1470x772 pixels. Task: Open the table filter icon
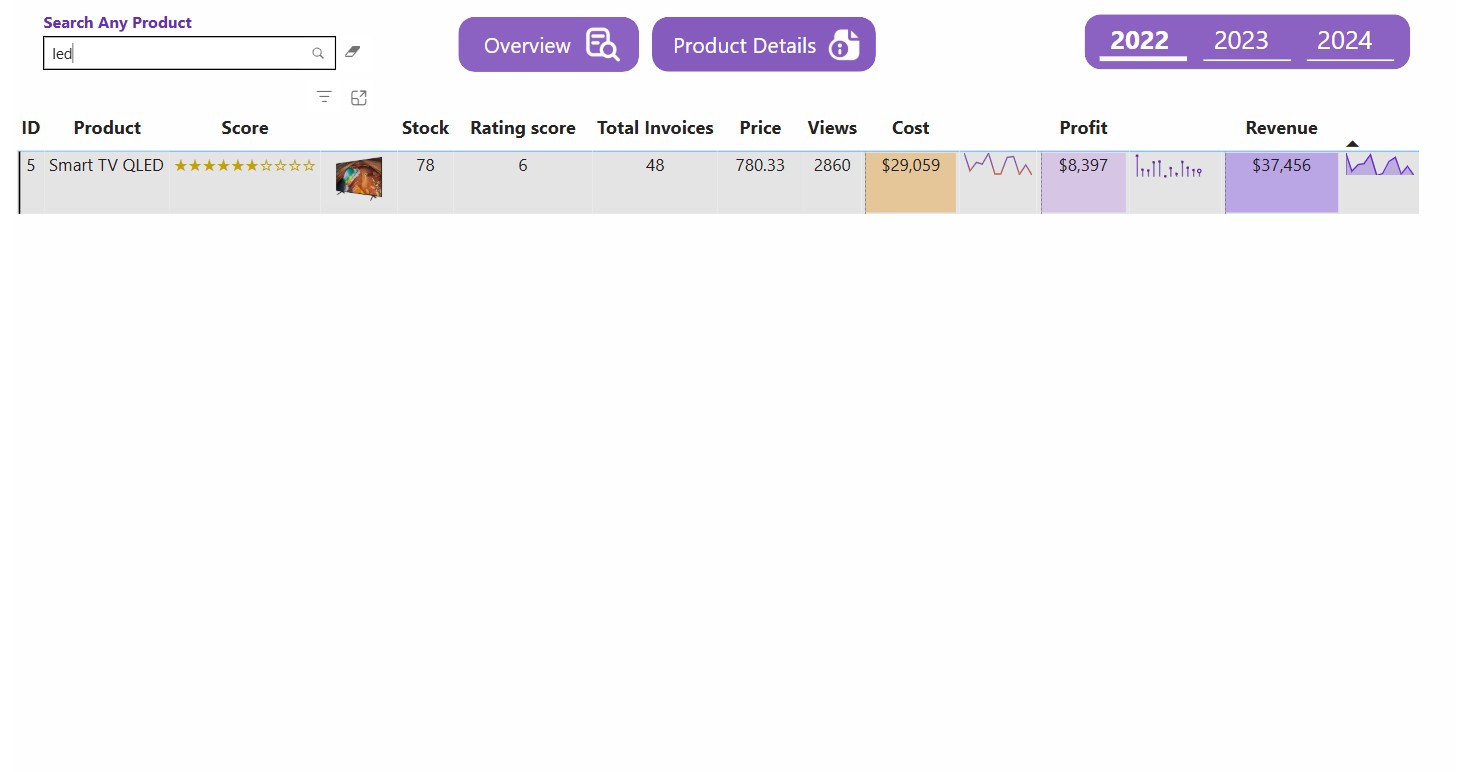[324, 97]
